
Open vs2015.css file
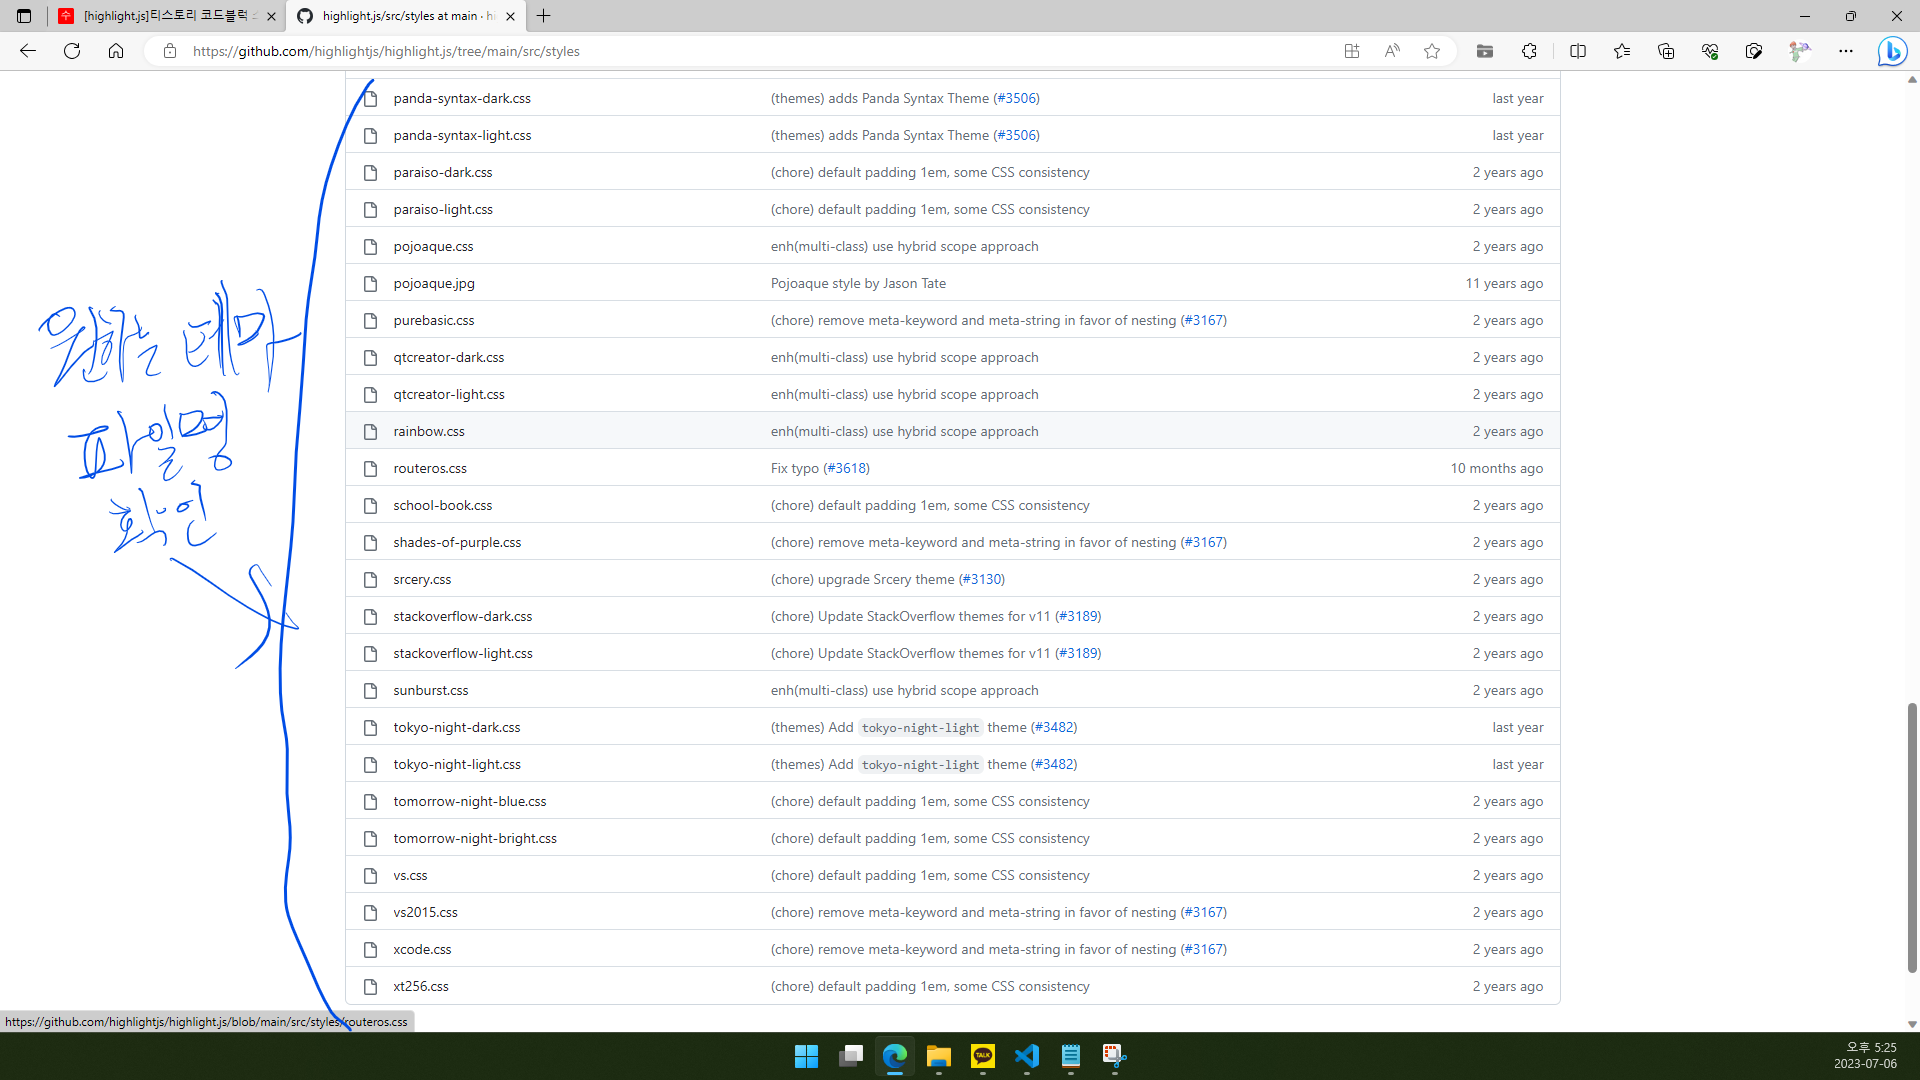[x=425, y=912]
